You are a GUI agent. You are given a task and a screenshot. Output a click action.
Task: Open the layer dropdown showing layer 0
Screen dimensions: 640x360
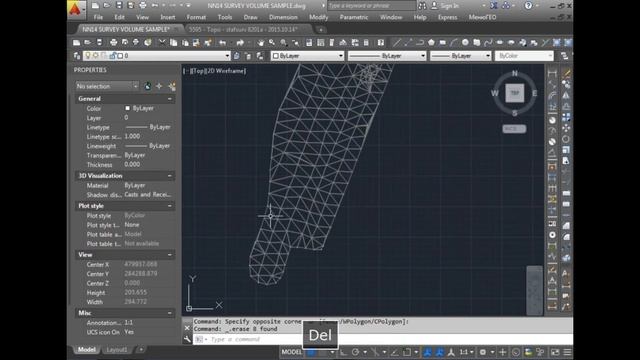[x=157, y=56]
